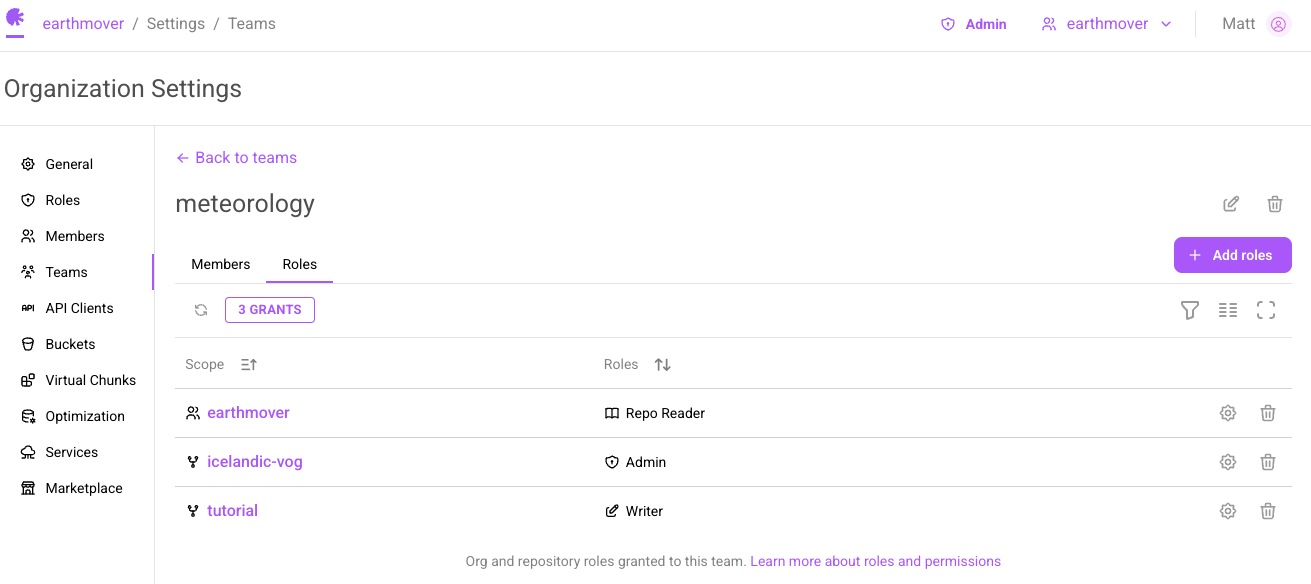Delete the tutorial Writer grant
Screen dimensions: 1311x584
[1268, 511]
